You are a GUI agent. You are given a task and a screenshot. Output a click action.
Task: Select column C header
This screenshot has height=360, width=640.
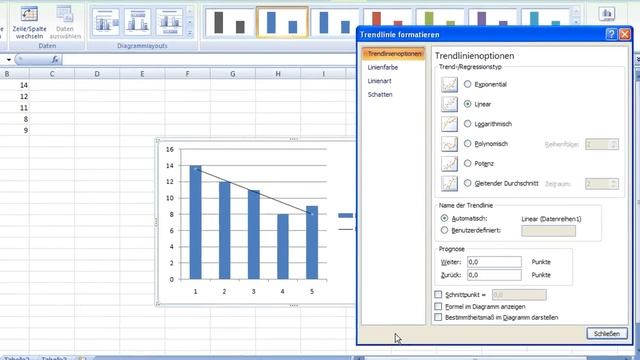tap(52, 74)
